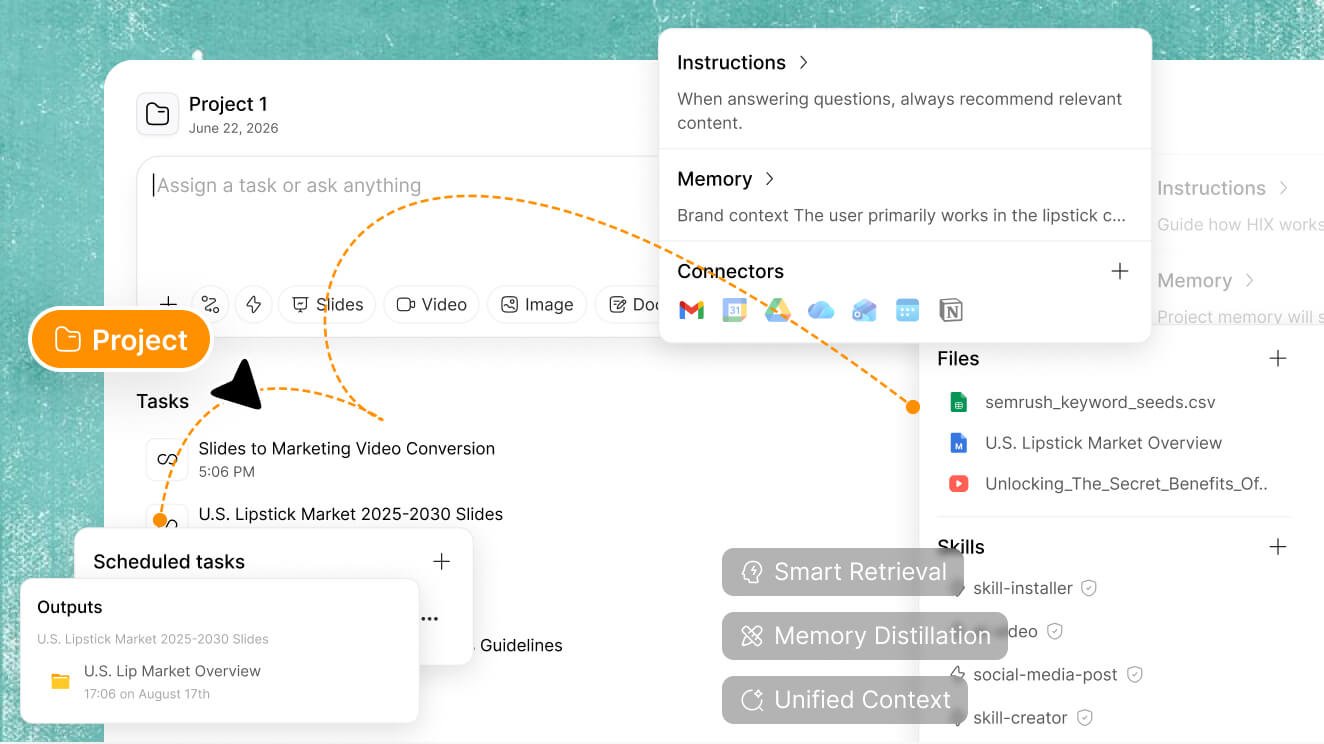Open the Google Drive connector icon
1324x744 pixels.
click(x=778, y=310)
